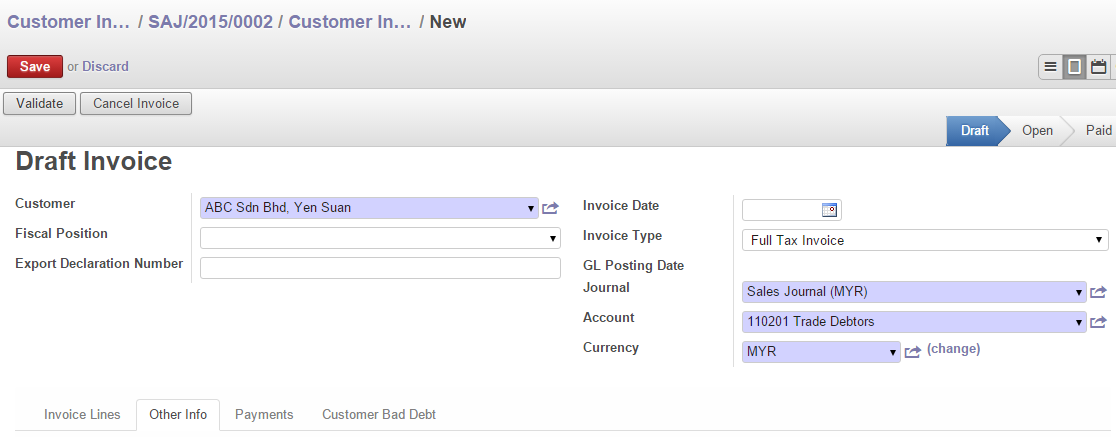Screen dimensions: 1116x437
Task: Discard the changes
Action: pyautogui.click(x=105, y=67)
